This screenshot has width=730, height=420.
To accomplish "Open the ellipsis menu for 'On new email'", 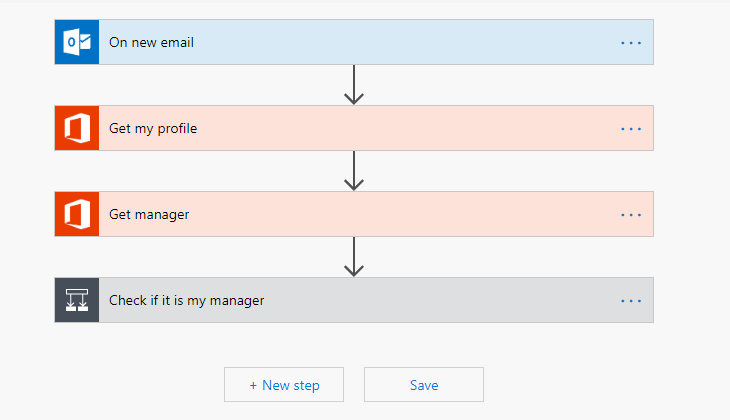I will coord(631,43).
